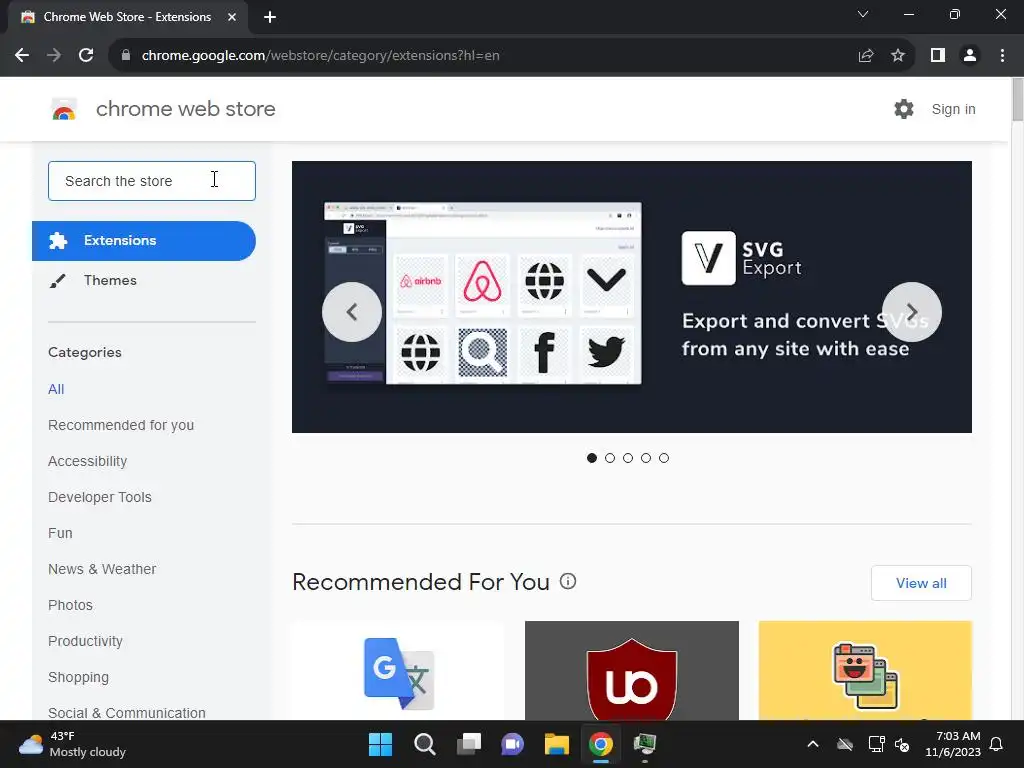
Task: Click the page vertical scrollbar thumb
Action: point(1017,99)
